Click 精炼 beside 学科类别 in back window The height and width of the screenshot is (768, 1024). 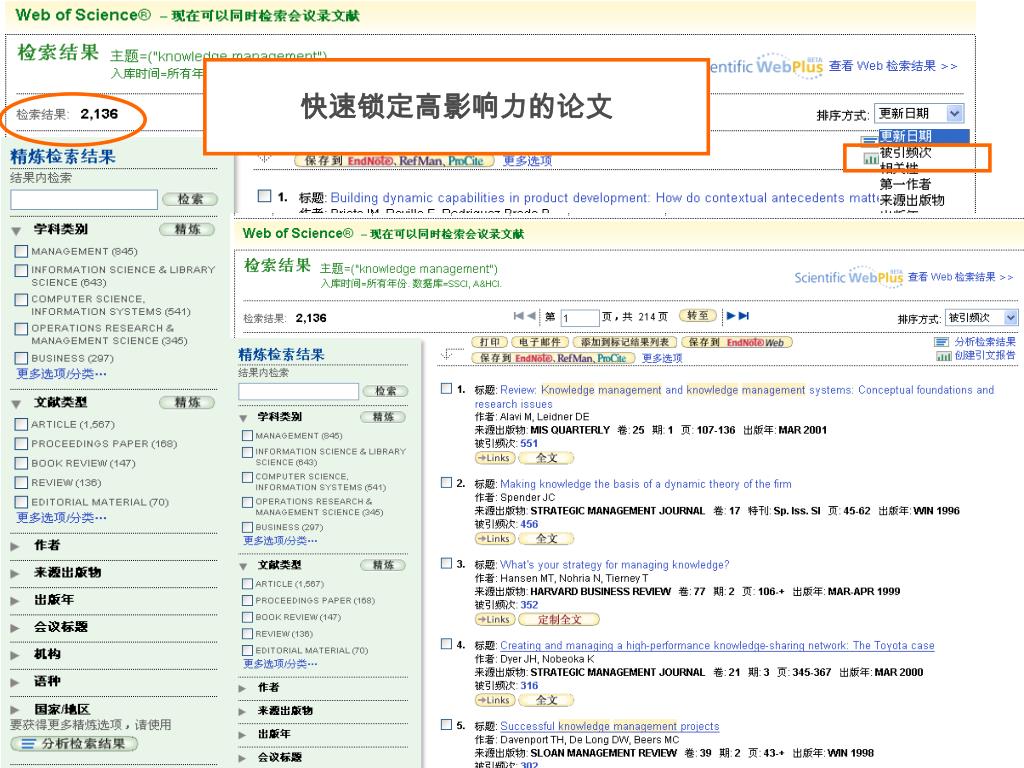[188, 229]
